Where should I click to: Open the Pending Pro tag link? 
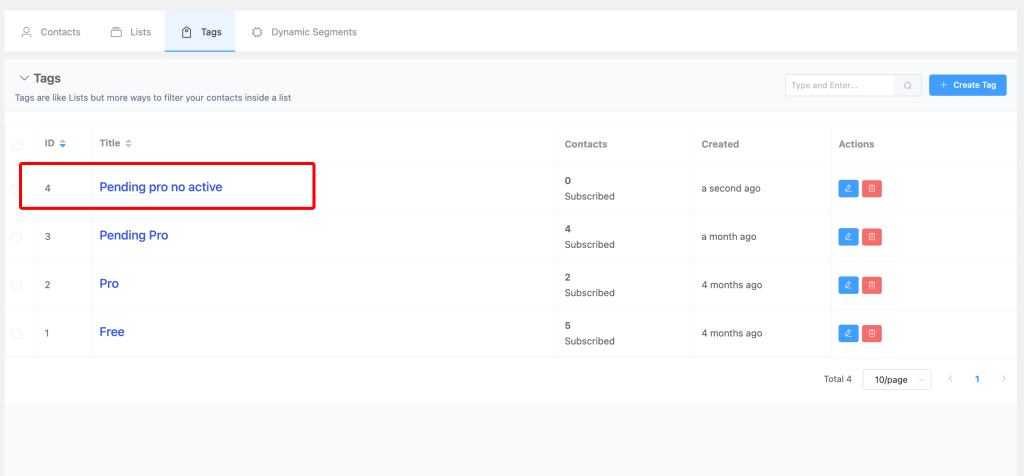point(134,236)
